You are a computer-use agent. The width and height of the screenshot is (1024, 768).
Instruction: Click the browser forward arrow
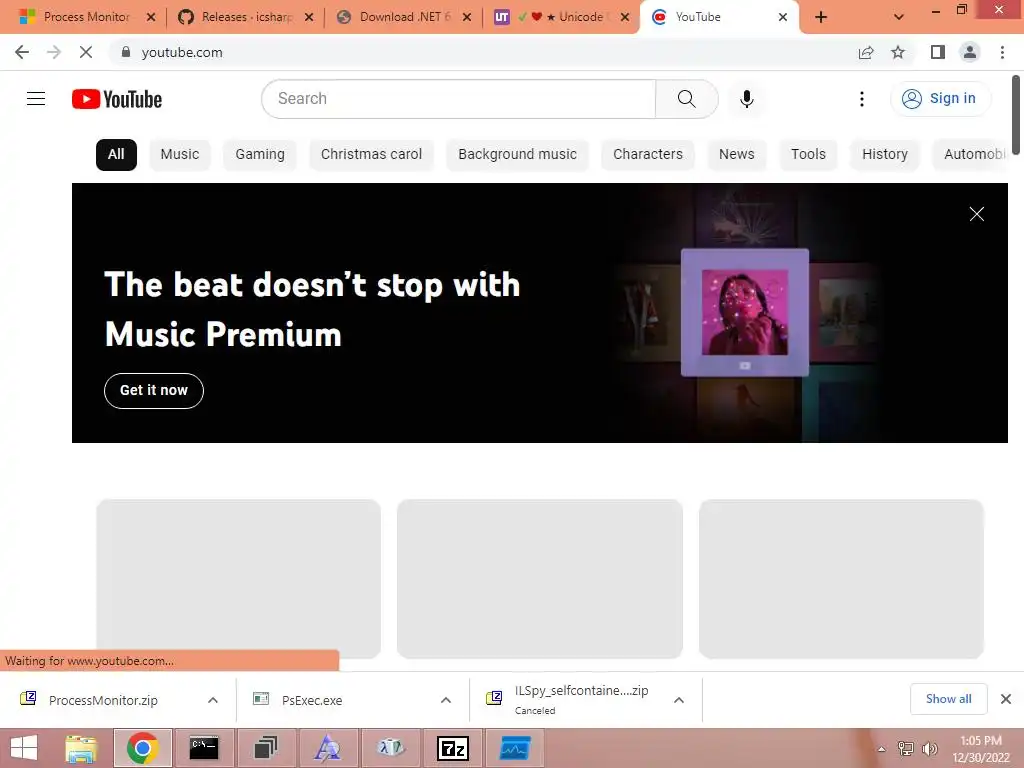tap(54, 52)
